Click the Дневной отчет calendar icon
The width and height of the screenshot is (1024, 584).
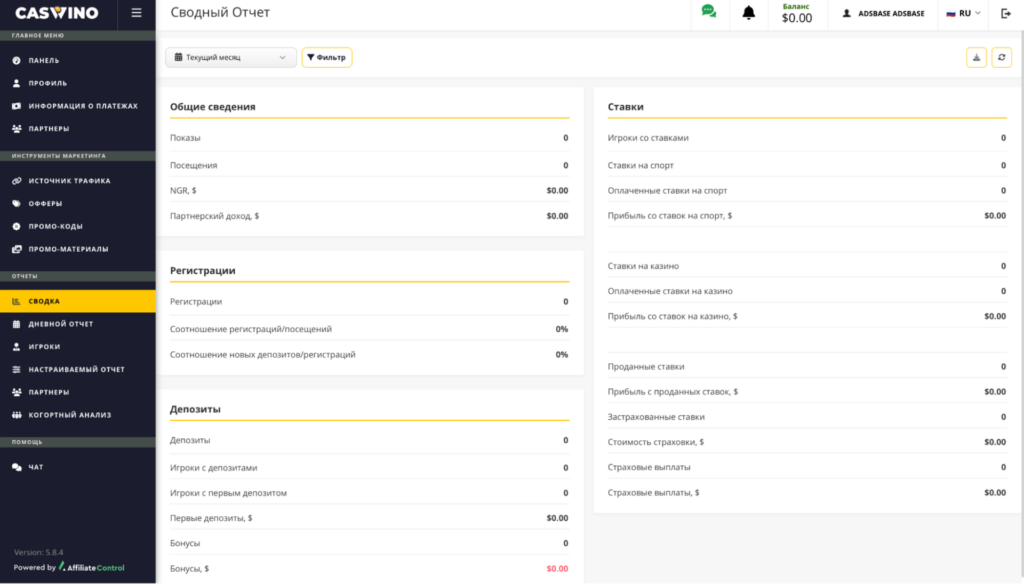16,324
